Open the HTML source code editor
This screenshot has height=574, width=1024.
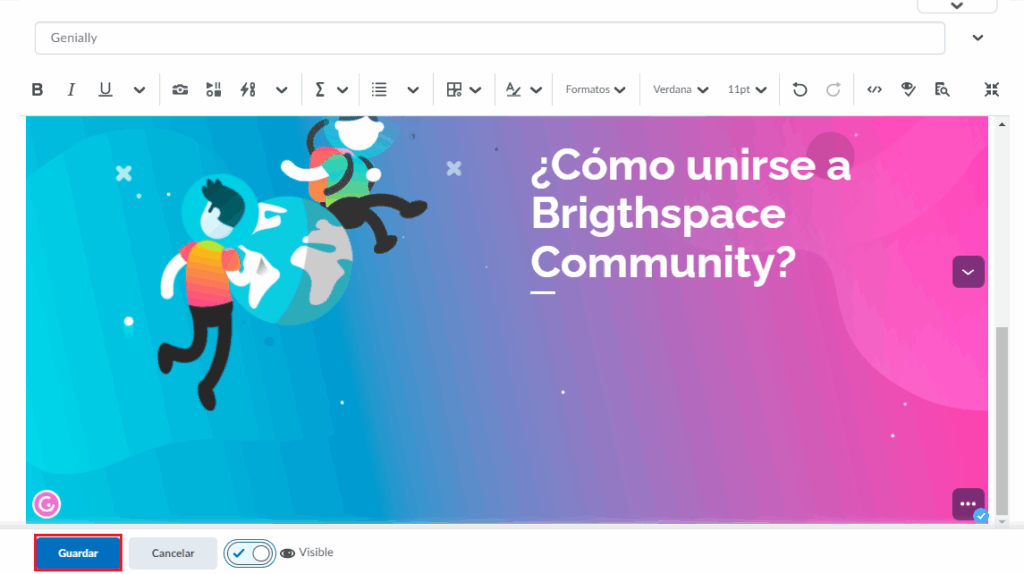tap(874, 90)
